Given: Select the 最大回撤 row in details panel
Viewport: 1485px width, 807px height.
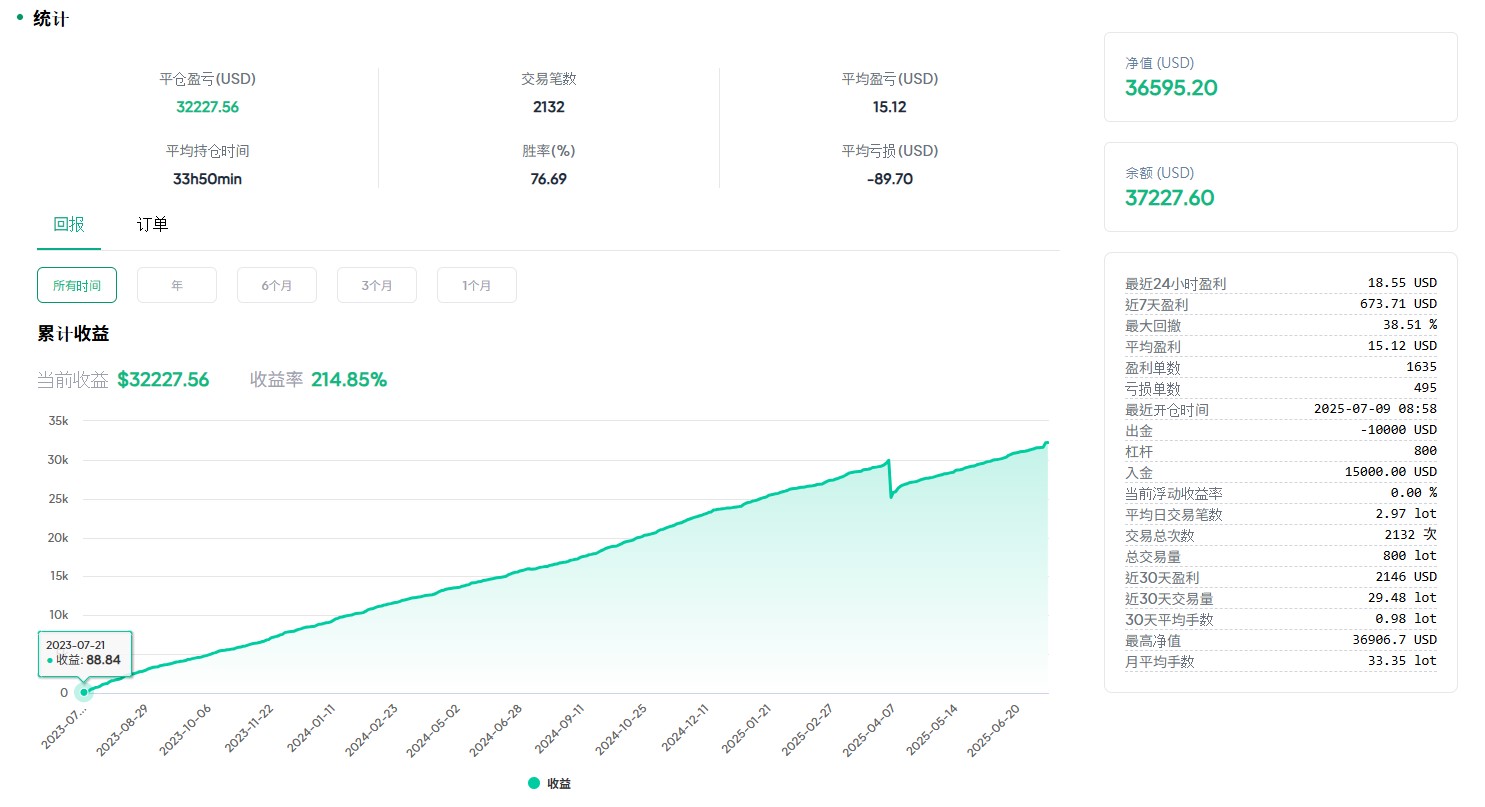Looking at the screenshot, I should (x=1280, y=325).
